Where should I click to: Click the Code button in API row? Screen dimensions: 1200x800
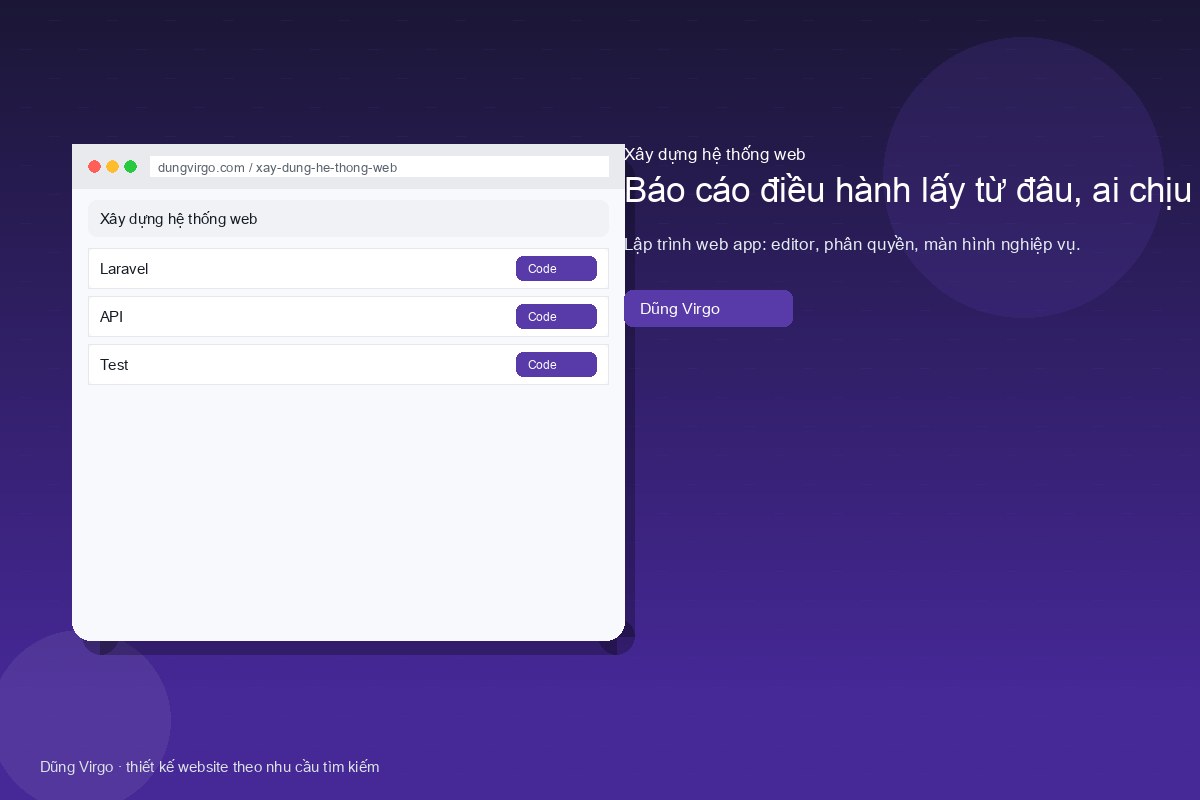[x=556, y=317]
